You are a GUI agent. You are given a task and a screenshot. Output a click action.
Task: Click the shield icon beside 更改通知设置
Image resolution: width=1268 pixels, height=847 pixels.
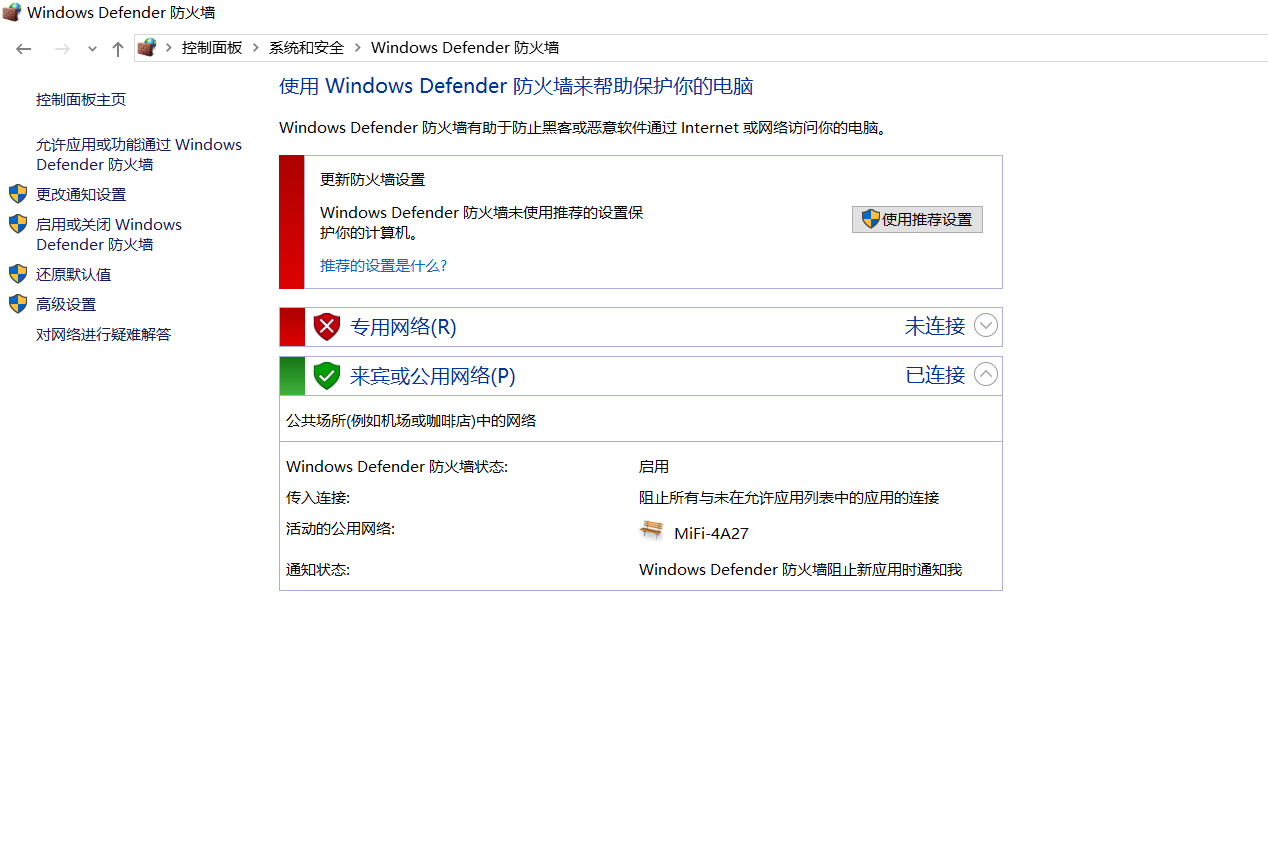pos(18,194)
